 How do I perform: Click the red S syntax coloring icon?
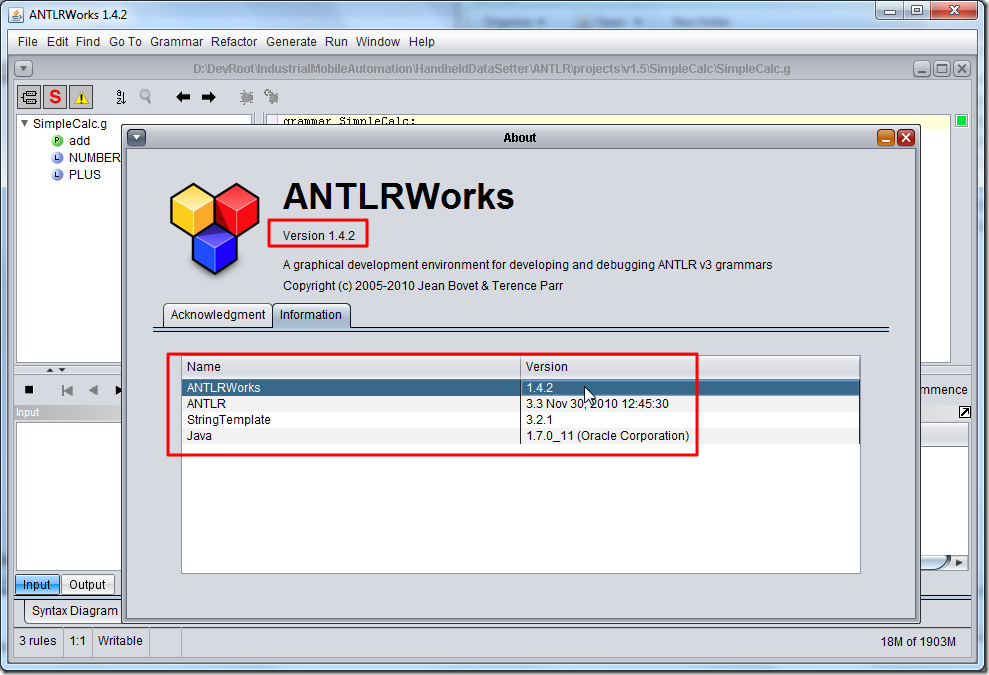coord(56,97)
